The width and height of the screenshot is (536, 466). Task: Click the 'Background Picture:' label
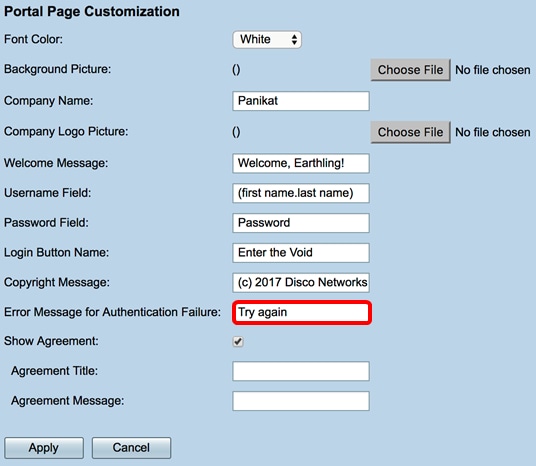[x=57, y=69]
